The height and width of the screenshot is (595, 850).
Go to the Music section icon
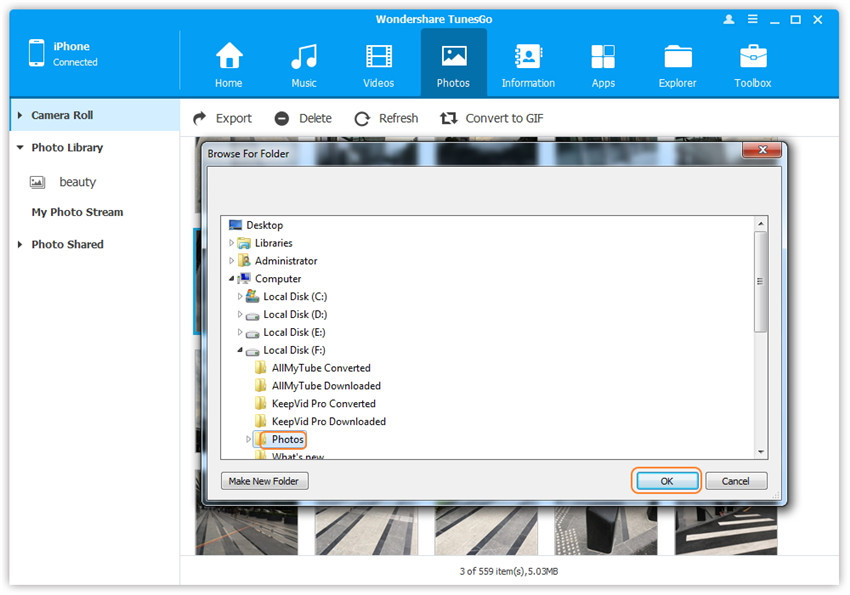tap(304, 57)
